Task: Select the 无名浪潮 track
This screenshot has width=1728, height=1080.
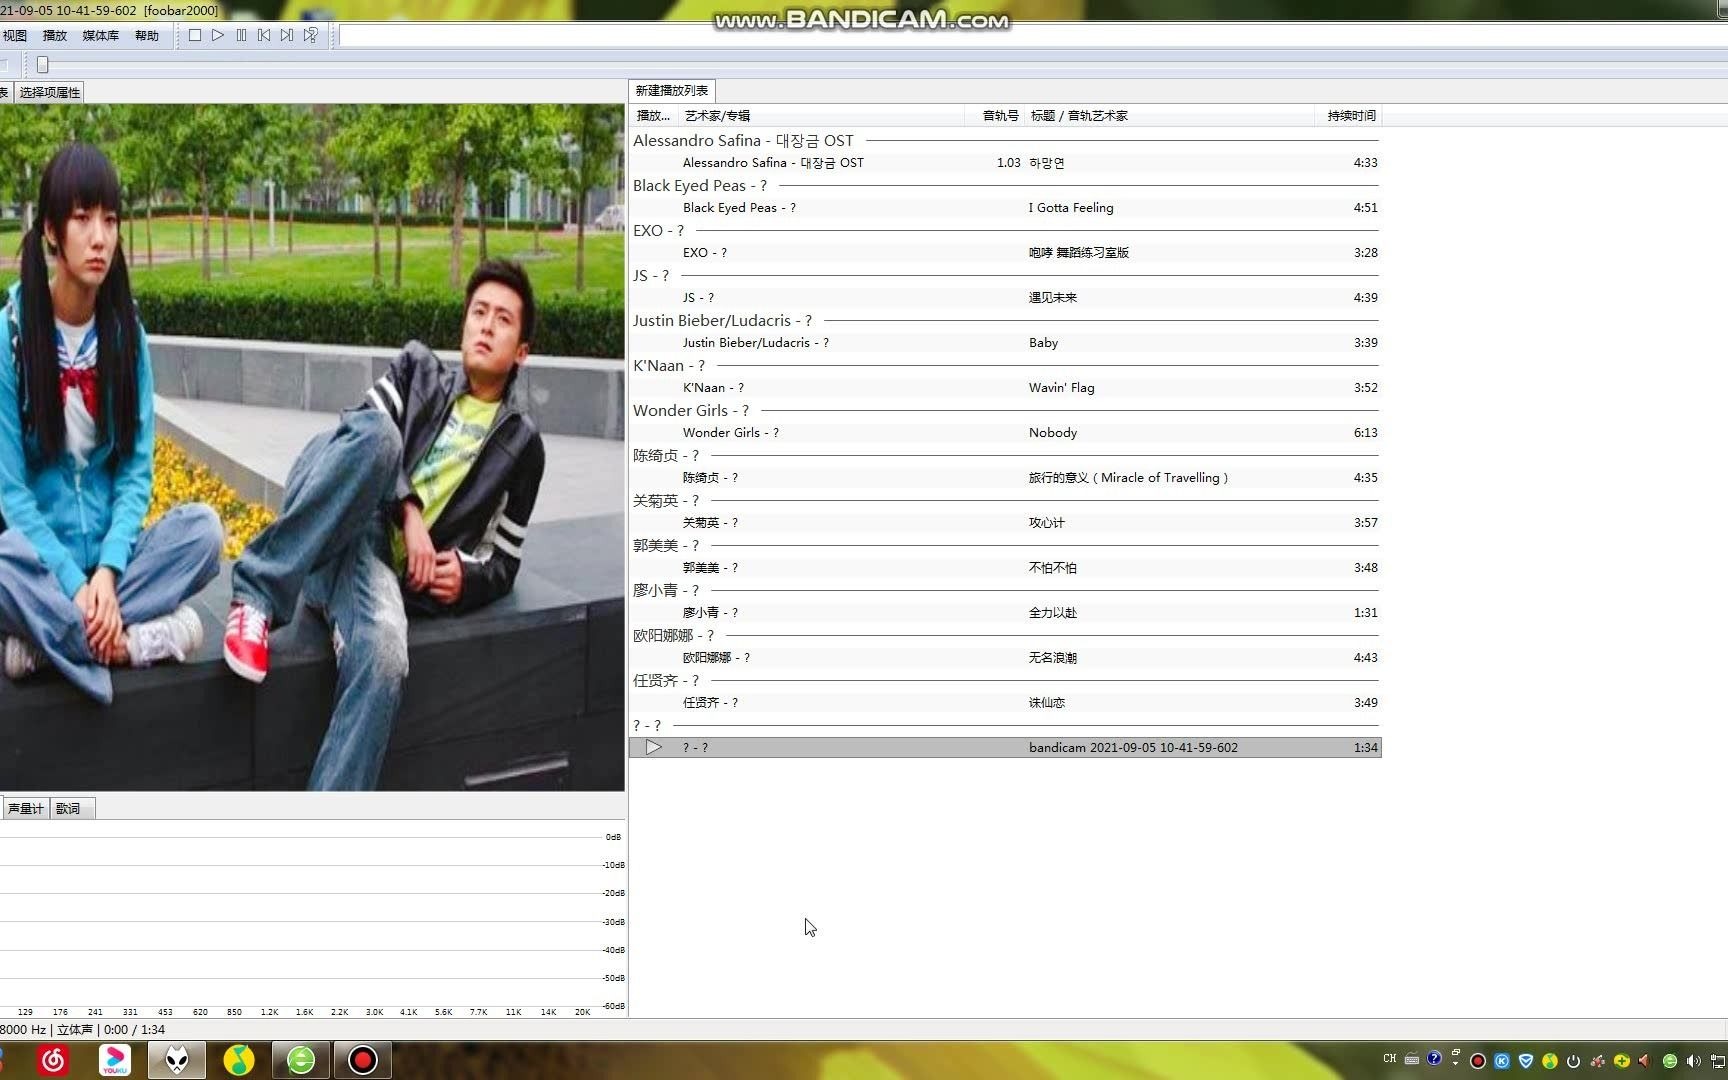Action: click(x=1005, y=658)
